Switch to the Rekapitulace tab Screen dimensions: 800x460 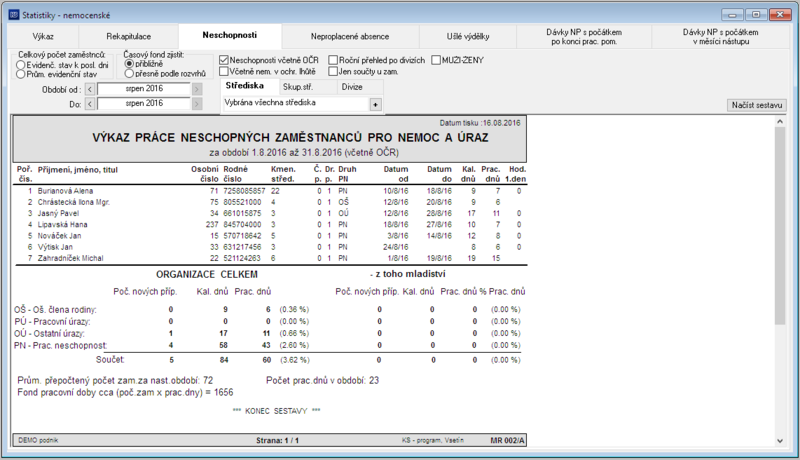click(129, 36)
